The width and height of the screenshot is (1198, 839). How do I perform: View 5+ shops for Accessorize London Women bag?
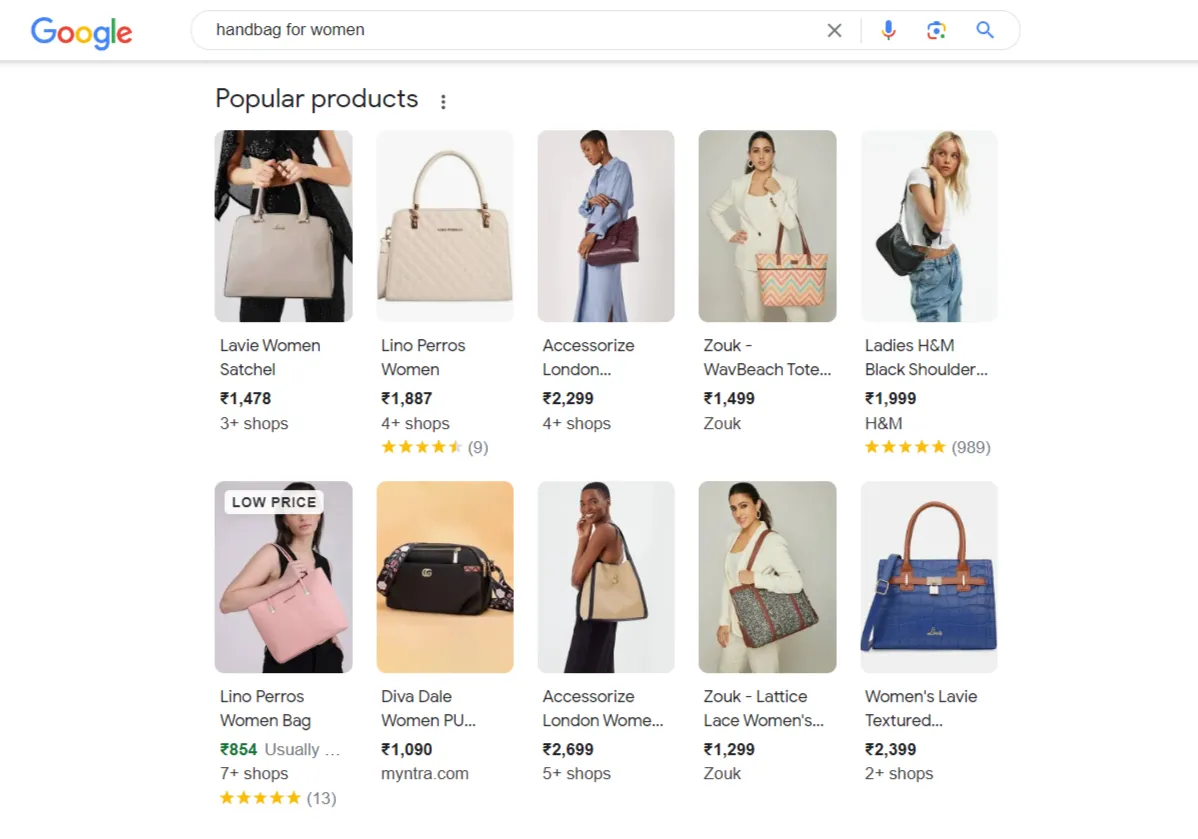(x=577, y=773)
